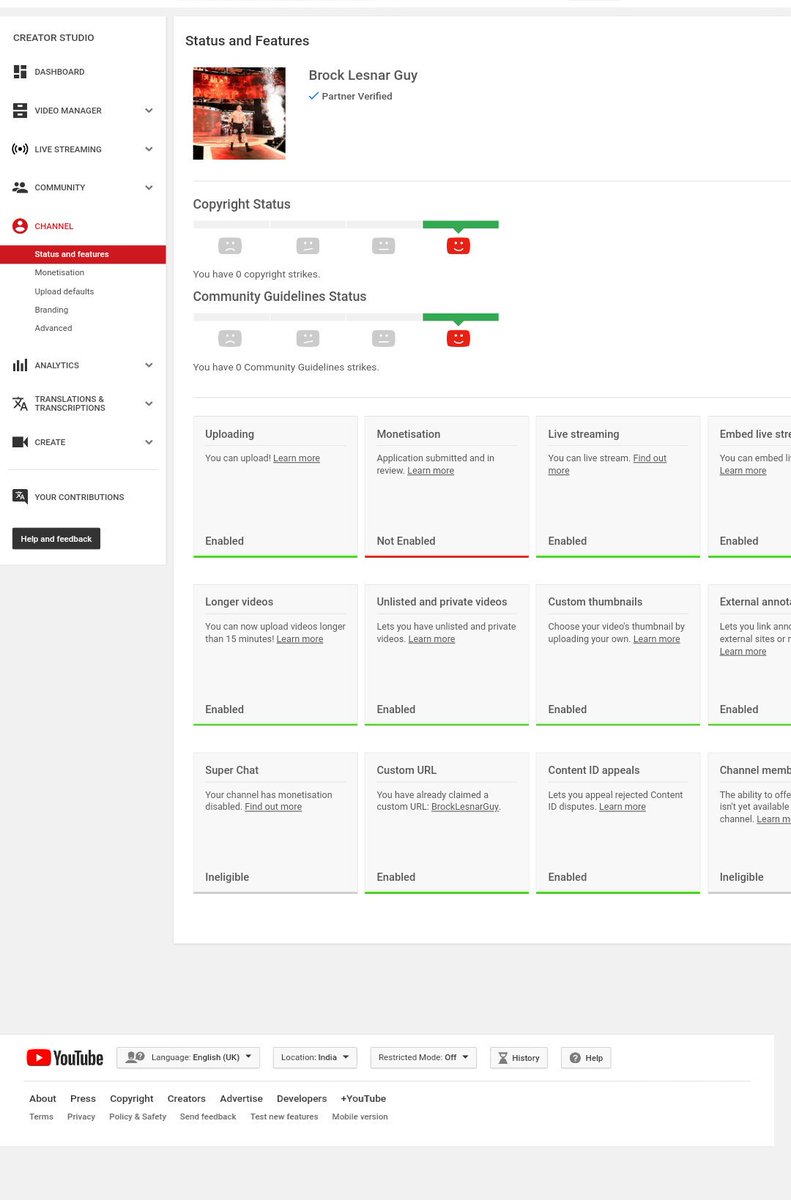791x1200 pixels.
Task: Click Find out more in Live streaming card
Action: tap(607, 465)
